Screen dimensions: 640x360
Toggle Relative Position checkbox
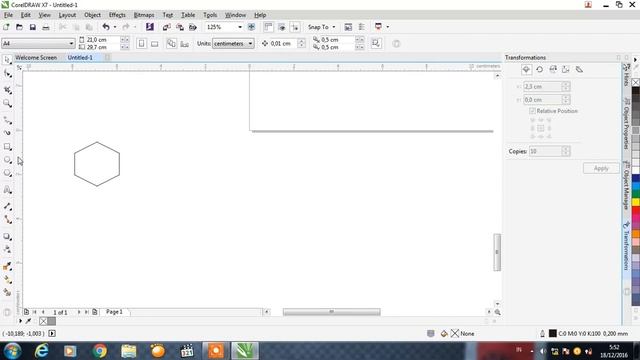coord(532,111)
